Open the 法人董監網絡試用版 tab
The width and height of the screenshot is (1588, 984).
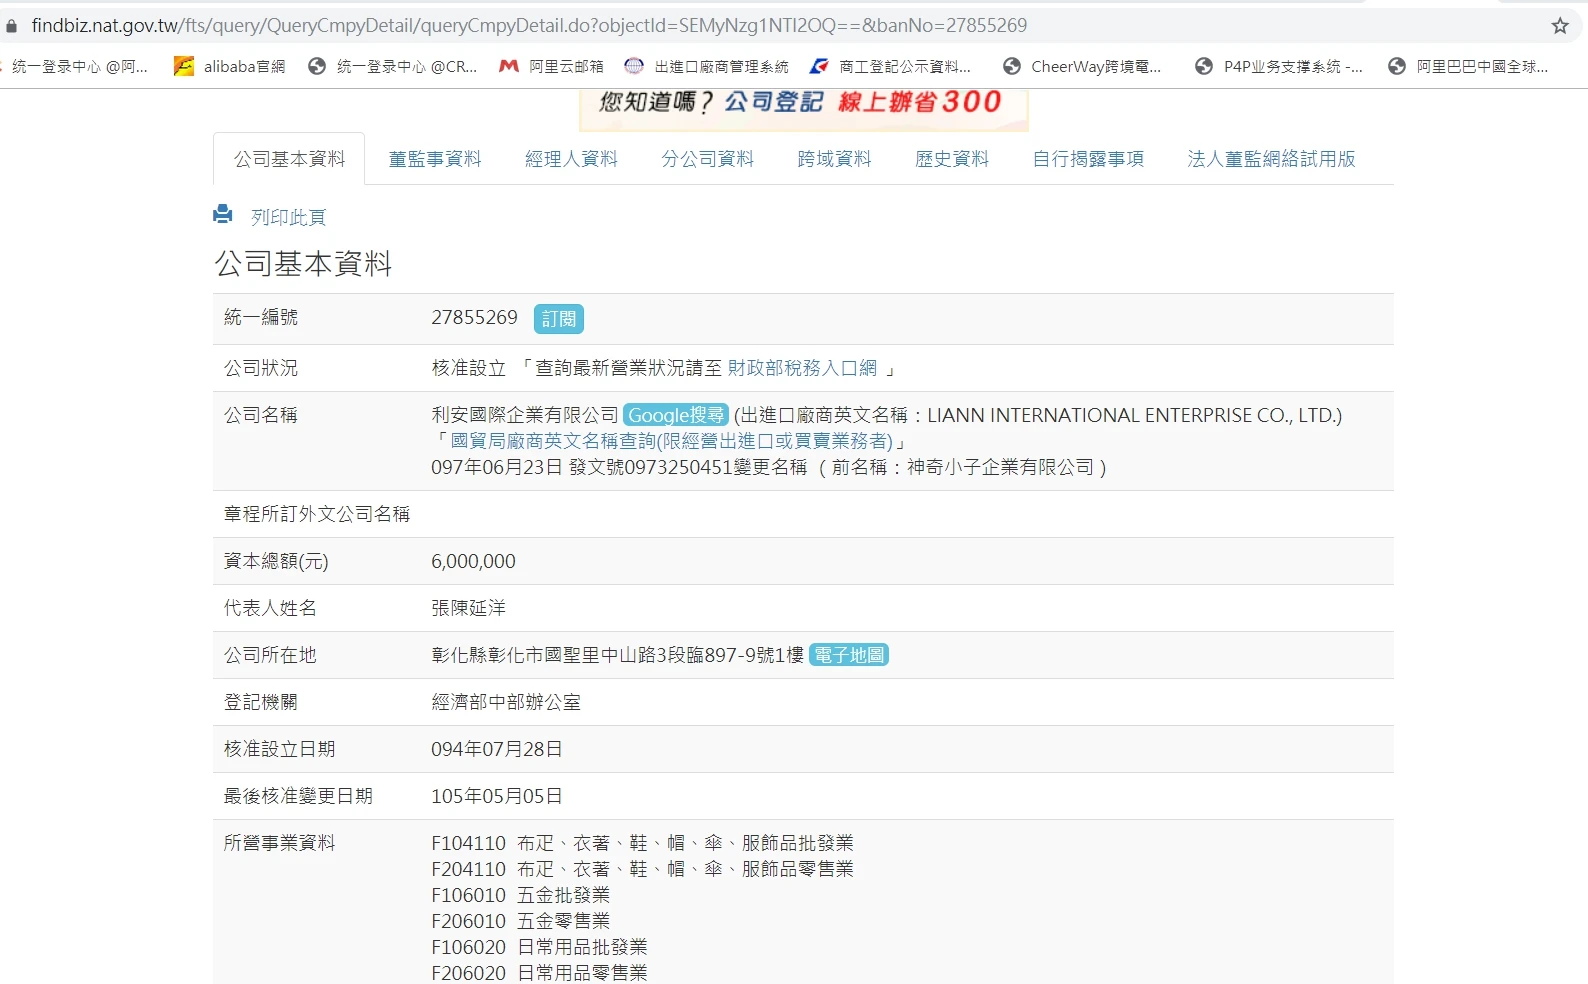[x=1271, y=159]
